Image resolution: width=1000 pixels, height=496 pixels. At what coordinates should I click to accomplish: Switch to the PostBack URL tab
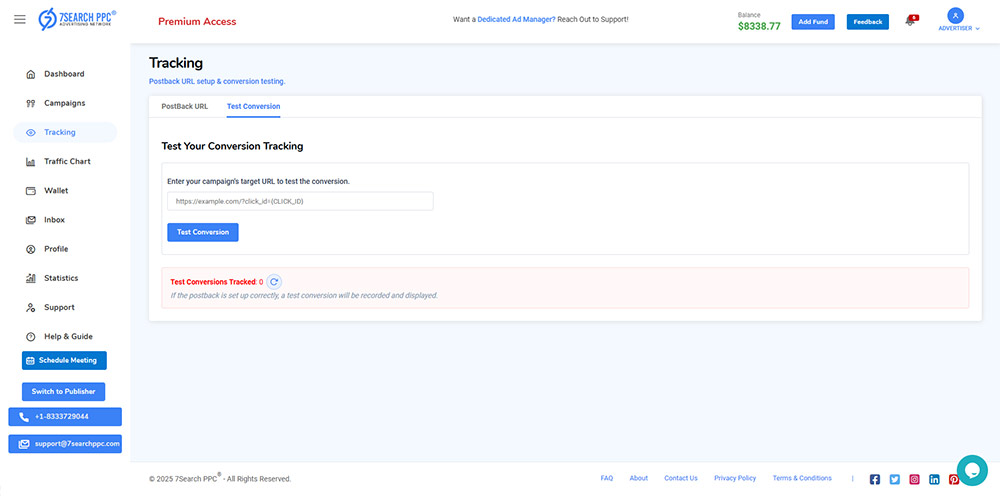(x=184, y=106)
